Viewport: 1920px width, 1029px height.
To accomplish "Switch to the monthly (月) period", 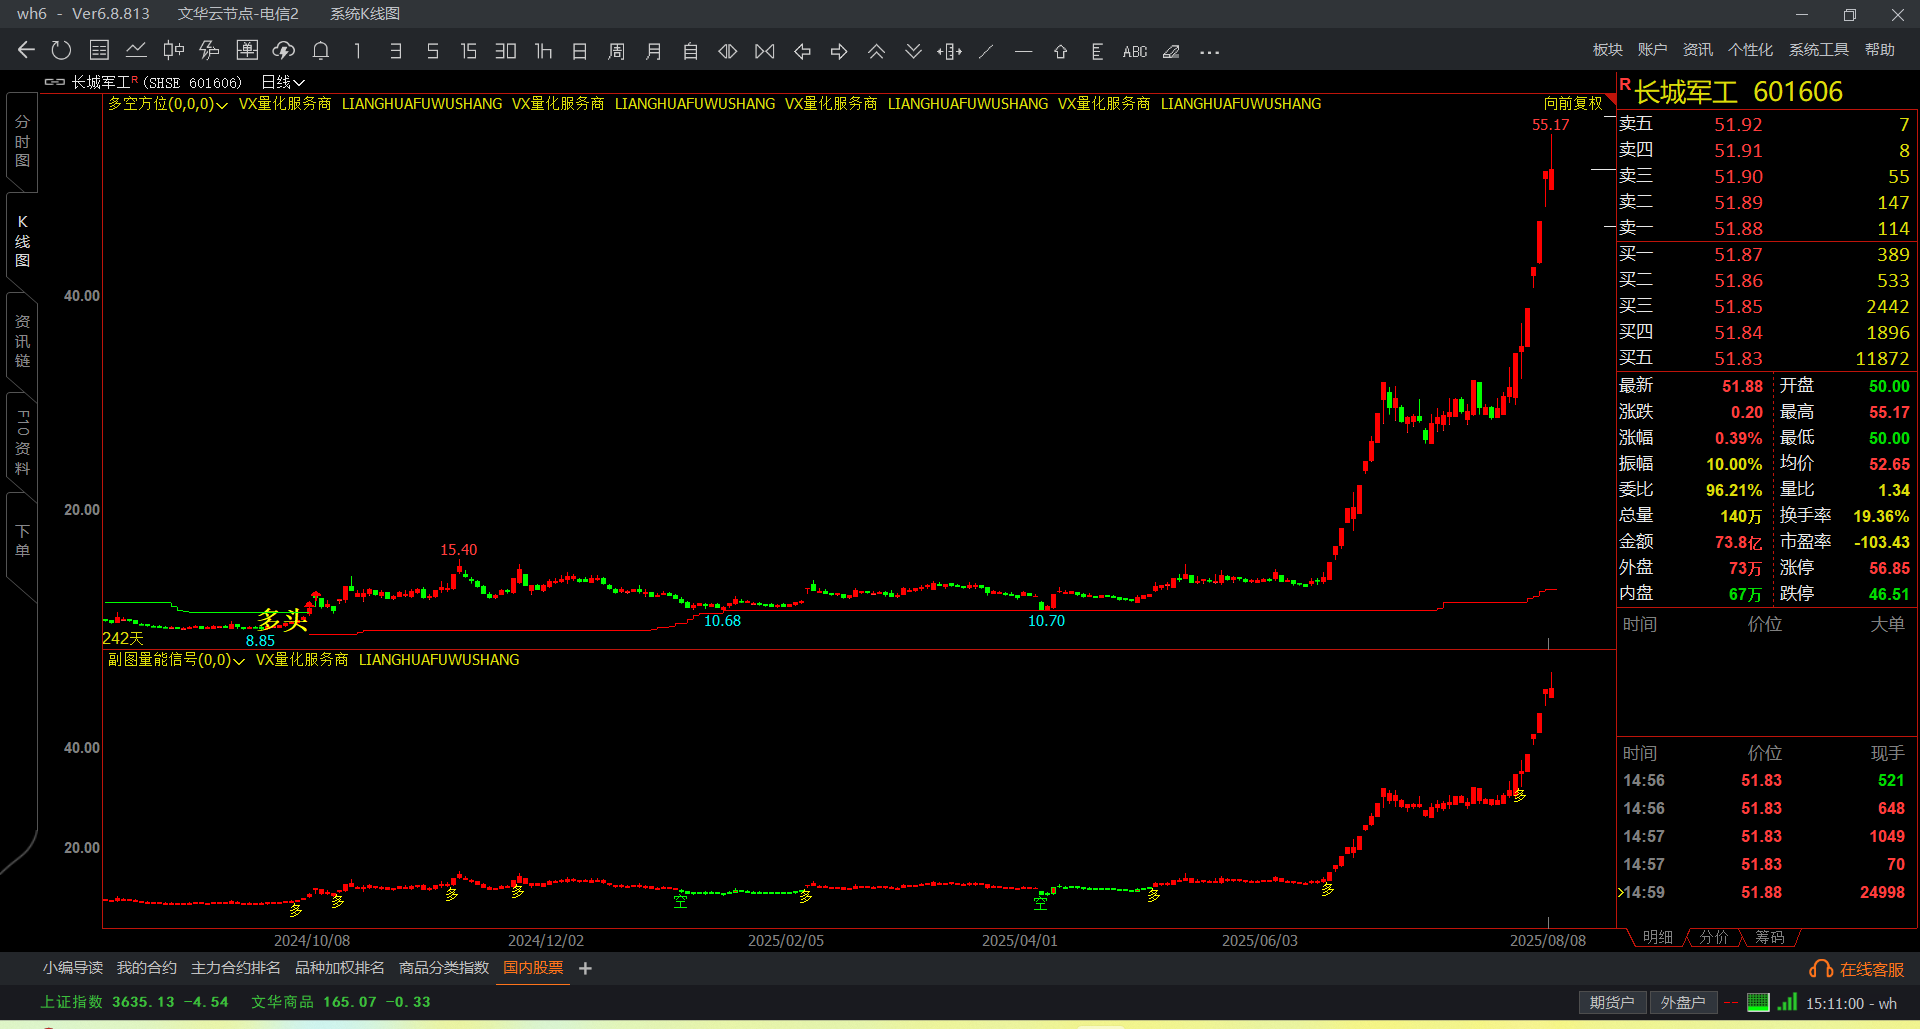I will [x=654, y=51].
